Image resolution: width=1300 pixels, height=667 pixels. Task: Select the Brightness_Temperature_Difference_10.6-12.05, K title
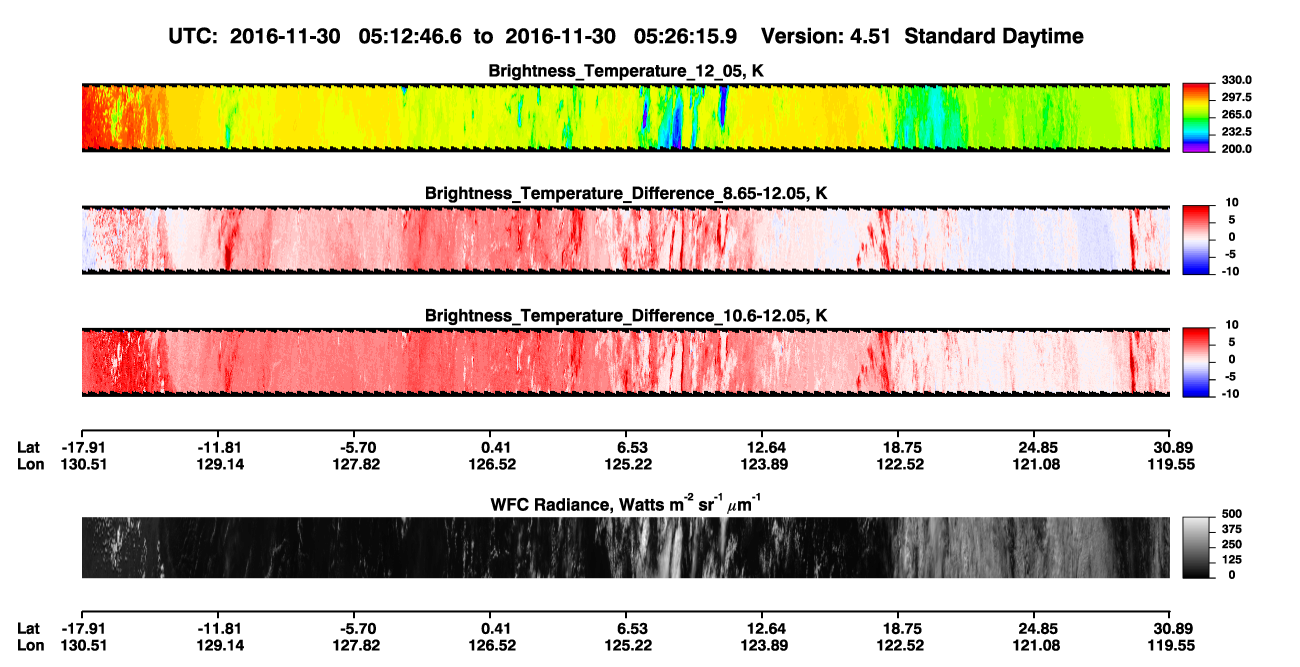[x=626, y=316]
